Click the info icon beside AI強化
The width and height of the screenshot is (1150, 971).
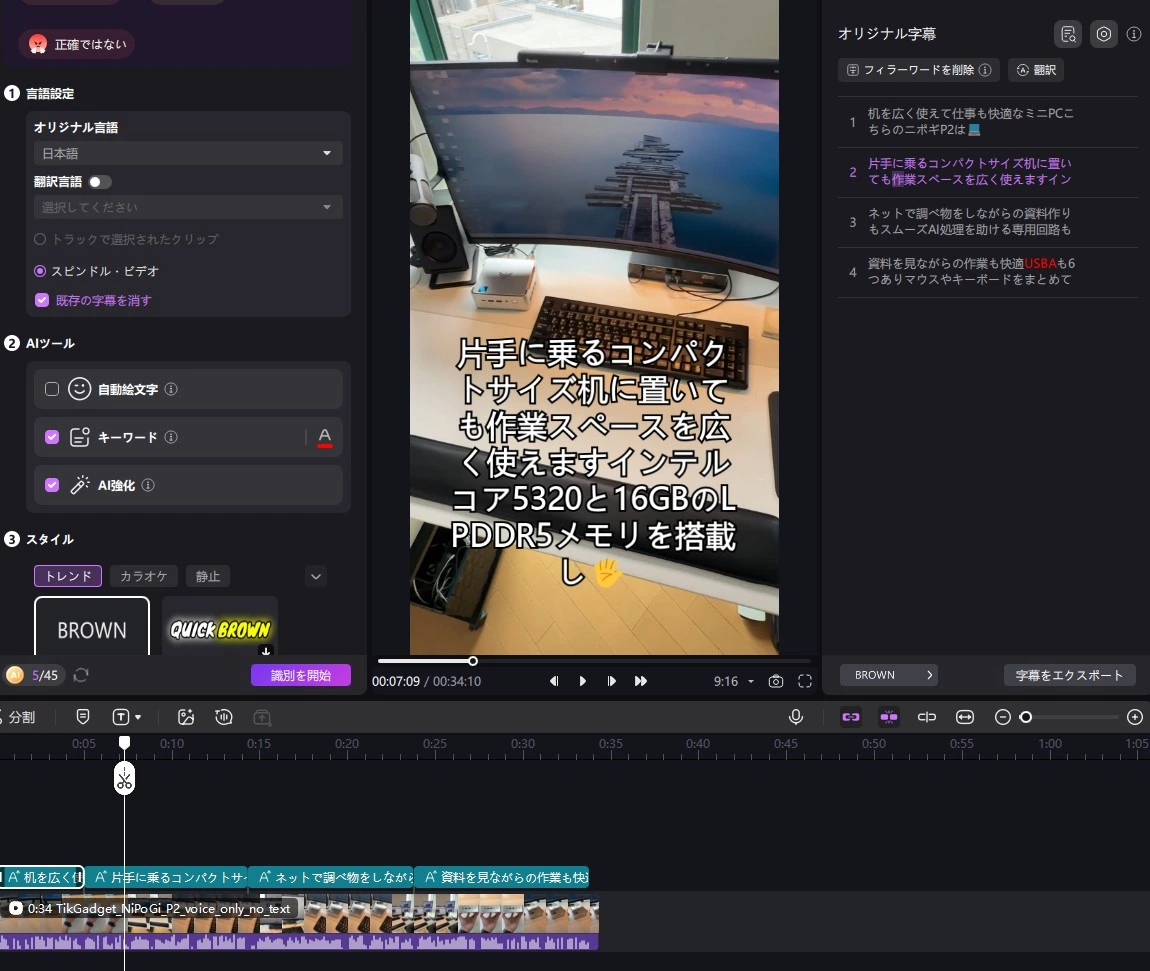point(148,485)
